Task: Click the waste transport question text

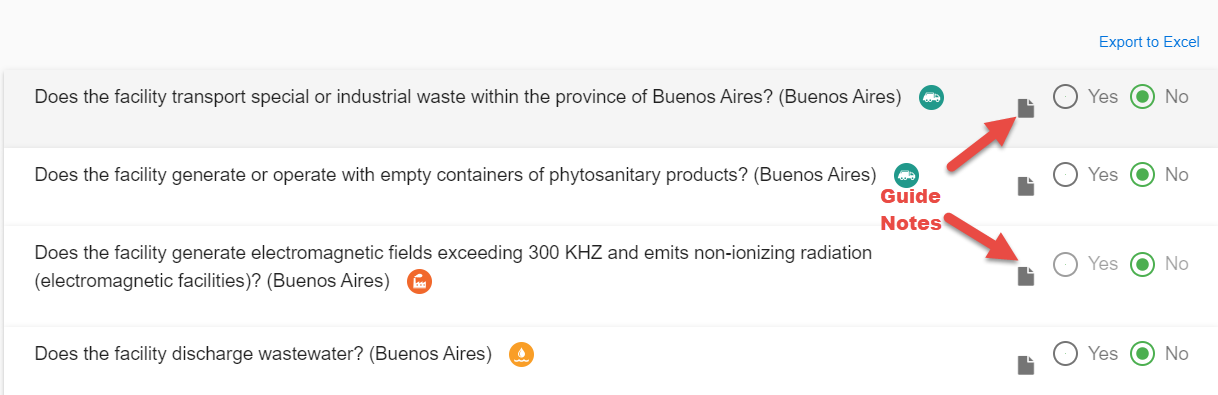Action: point(468,97)
